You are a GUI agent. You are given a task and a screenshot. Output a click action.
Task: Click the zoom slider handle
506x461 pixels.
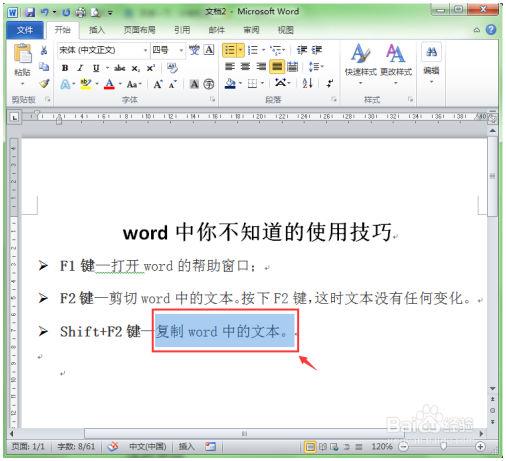tap(443, 446)
